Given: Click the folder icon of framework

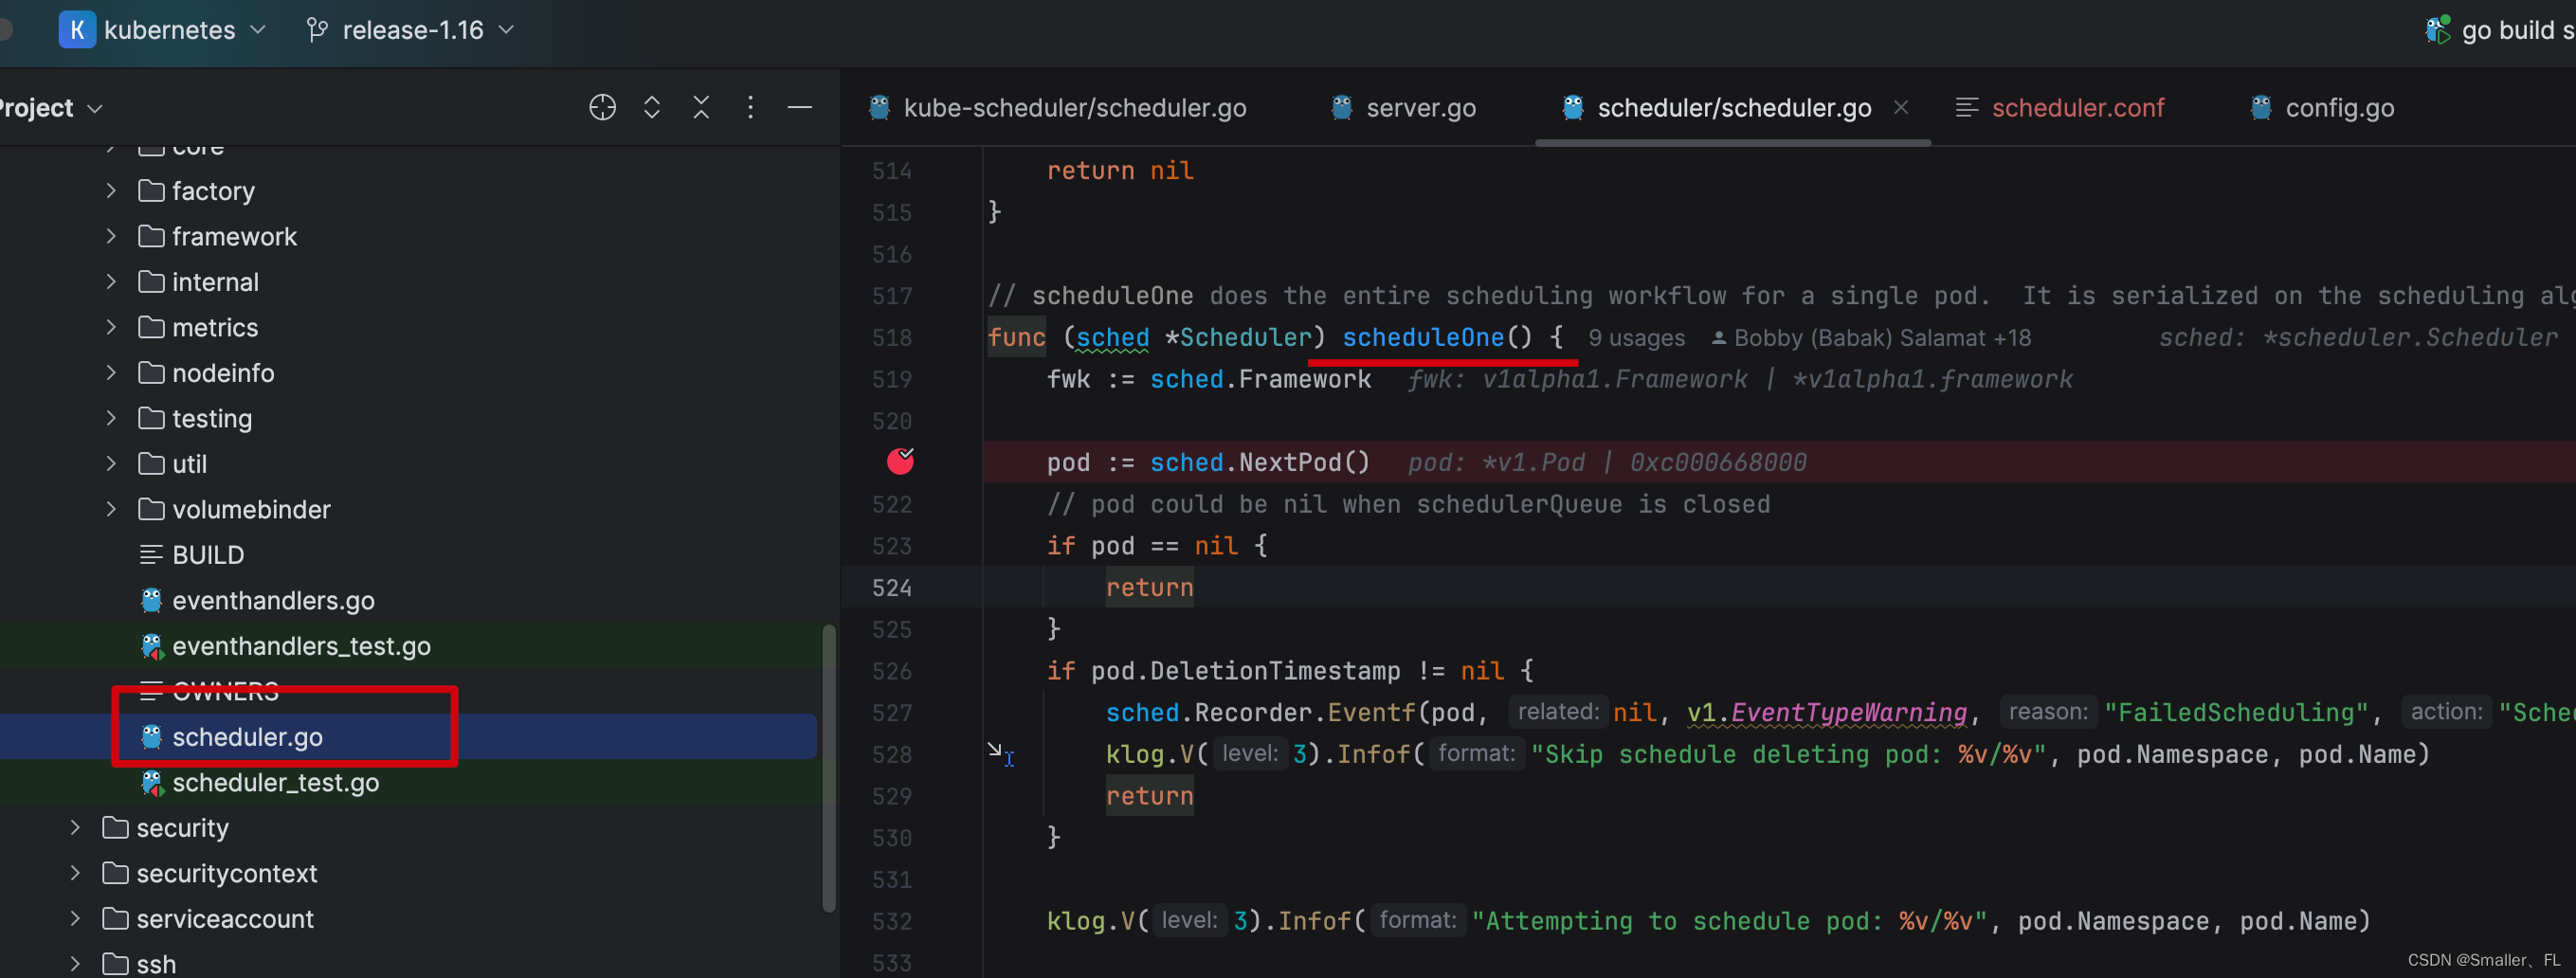Looking at the screenshot, I should point(151,236).
